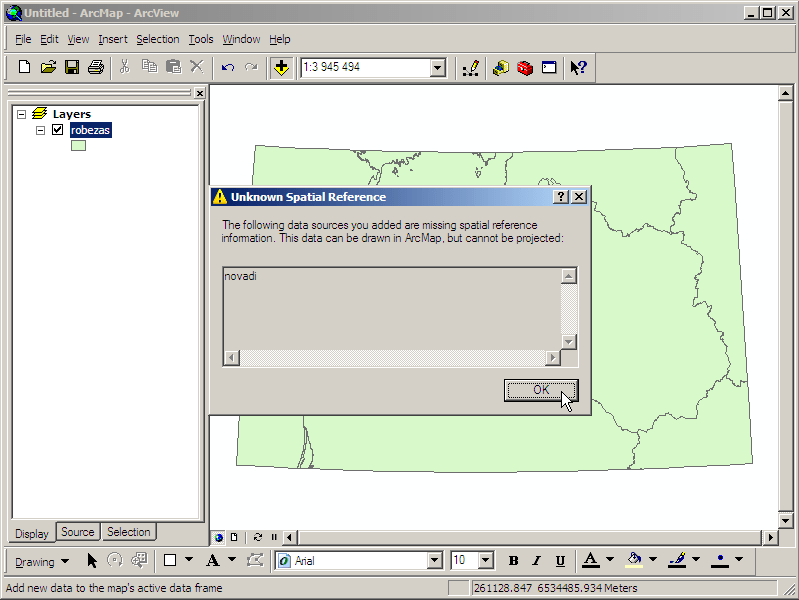The height and width of the screenshot is (600, 799).
Task: Click the help question mark in dialog title
Action: click(x=561, y=197)
